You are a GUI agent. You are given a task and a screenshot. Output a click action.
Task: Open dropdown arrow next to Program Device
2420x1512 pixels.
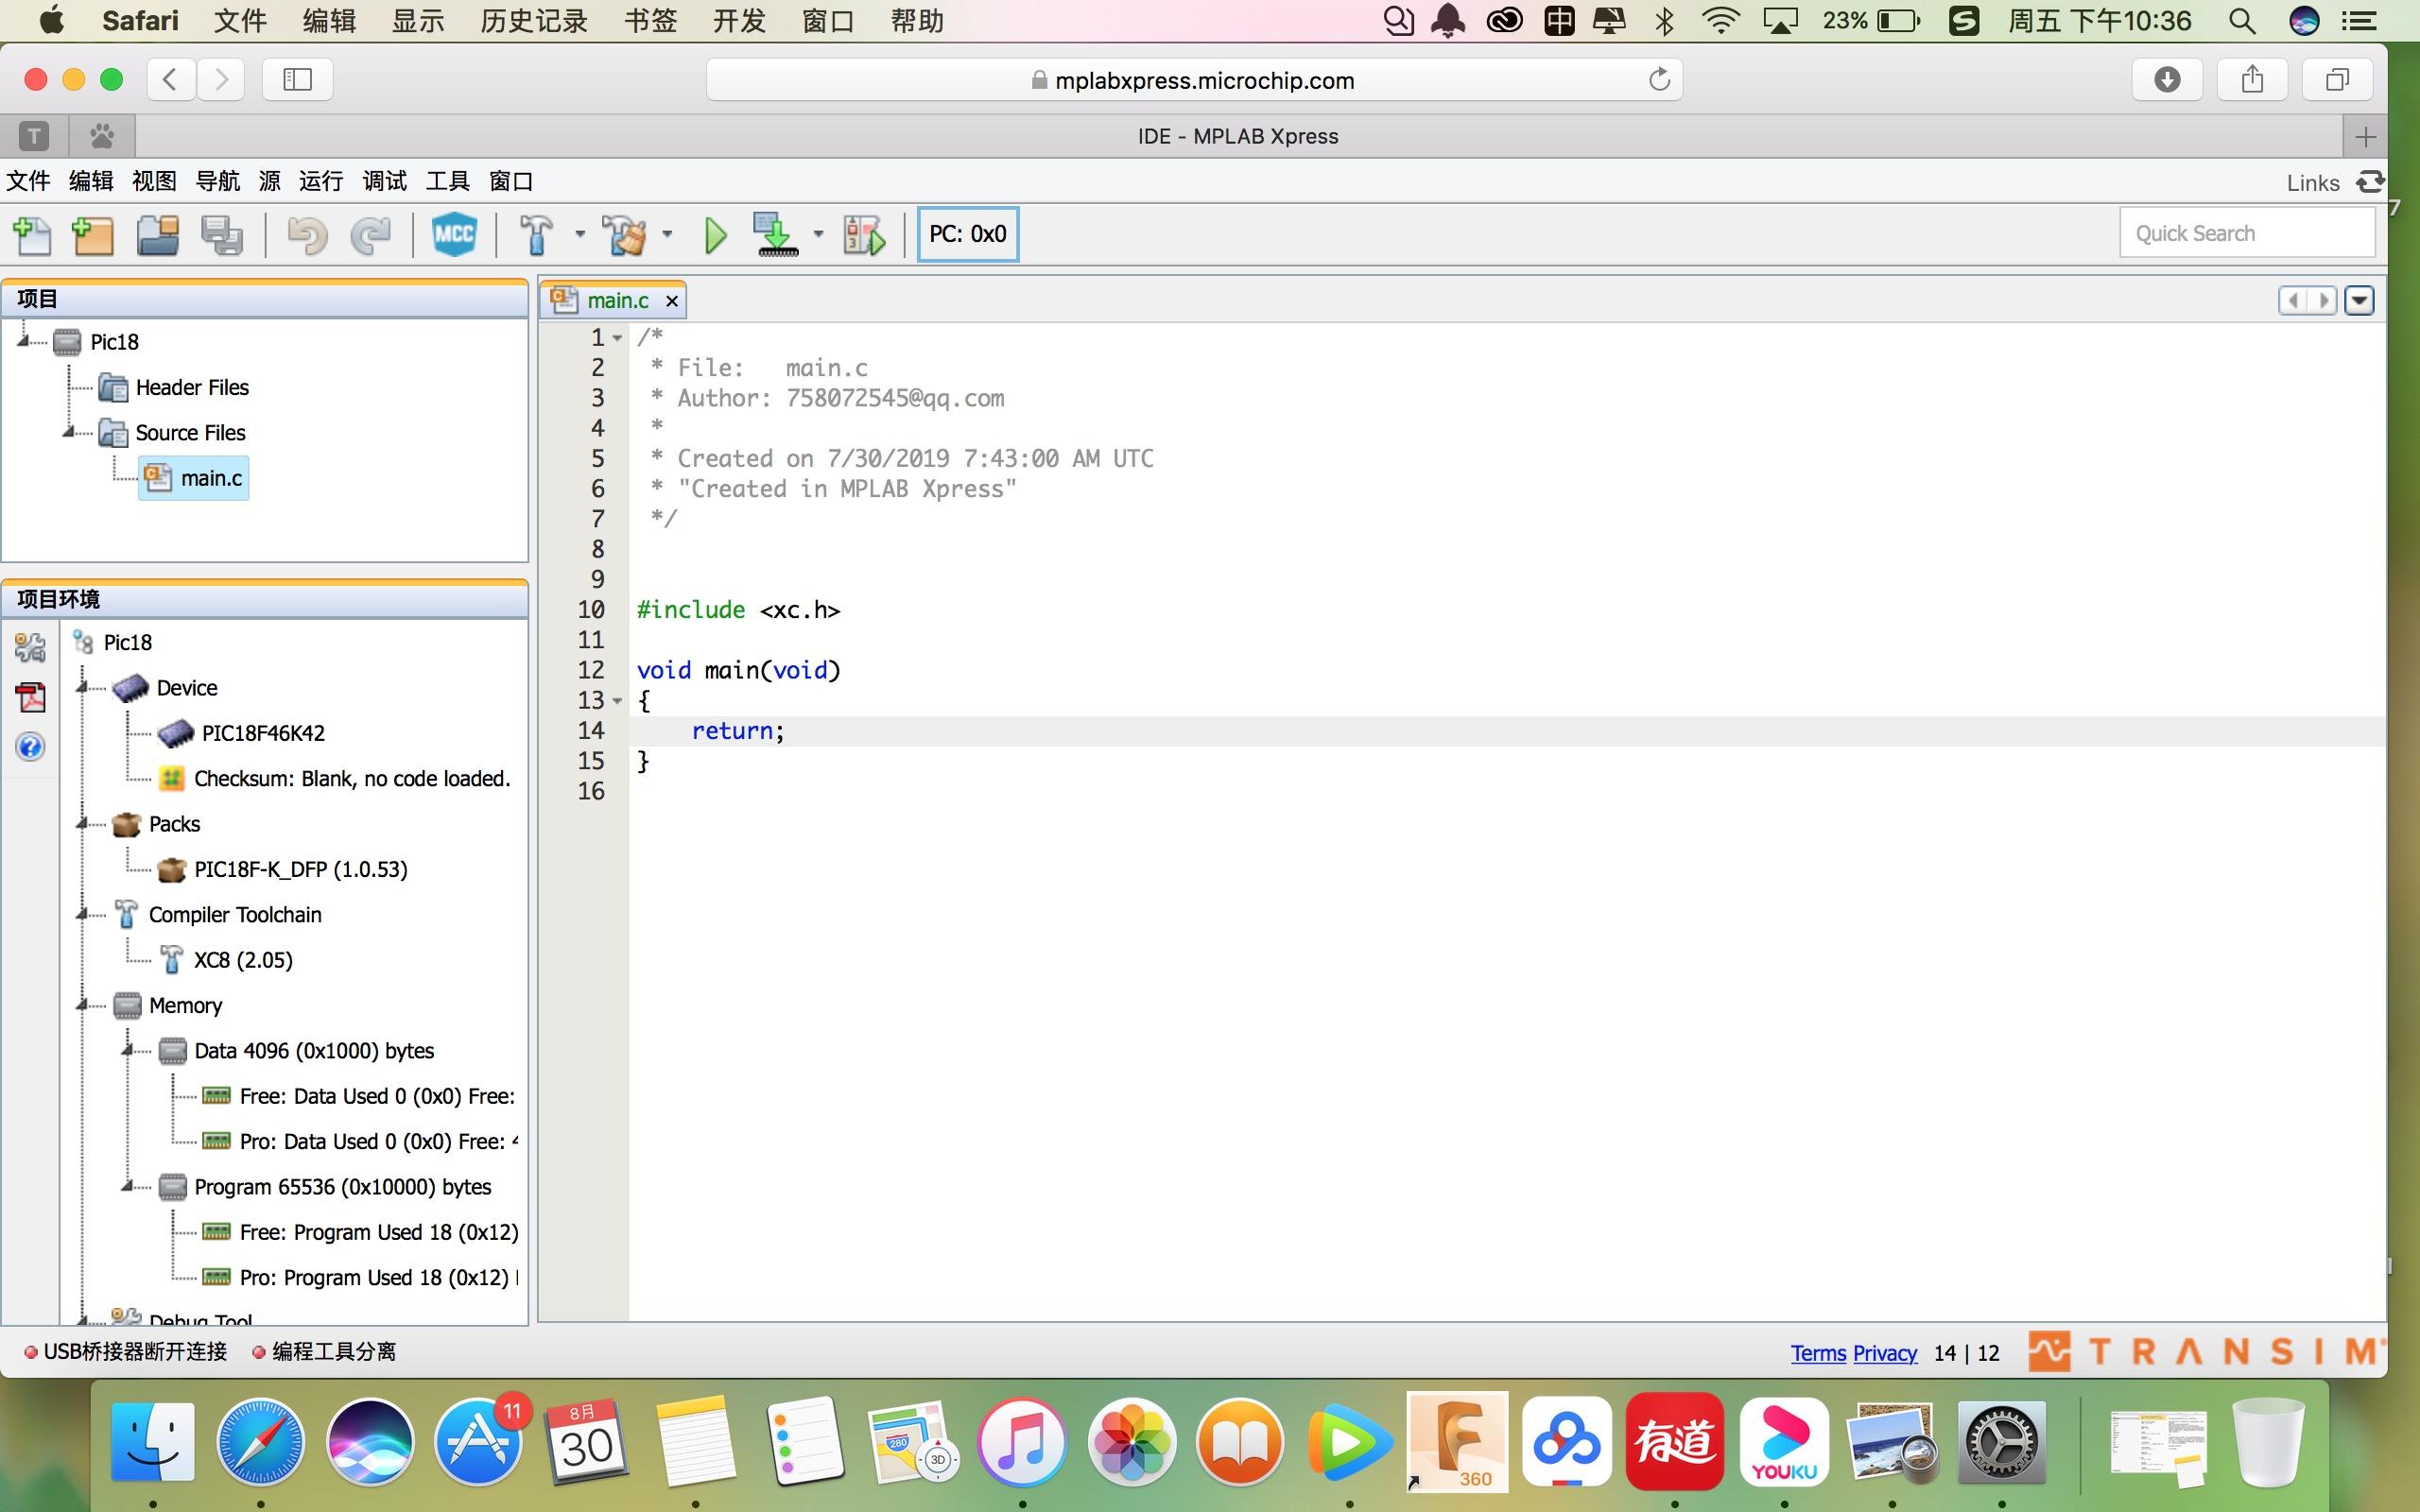(818, 235)
